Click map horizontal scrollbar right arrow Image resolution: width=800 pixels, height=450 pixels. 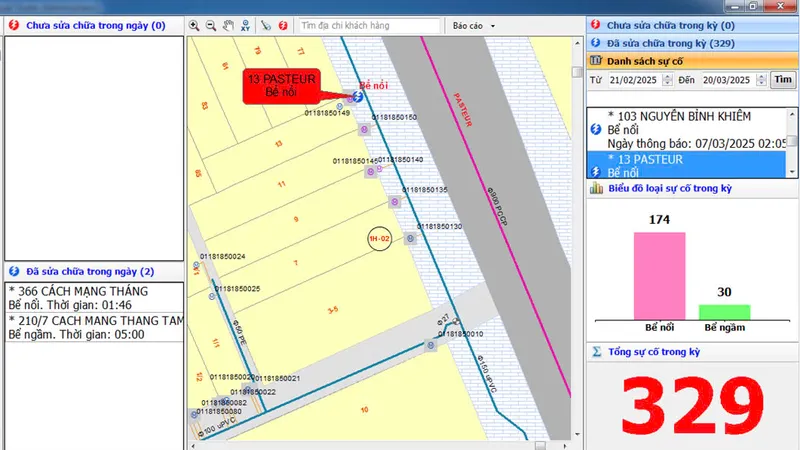[x=565, y=446]
